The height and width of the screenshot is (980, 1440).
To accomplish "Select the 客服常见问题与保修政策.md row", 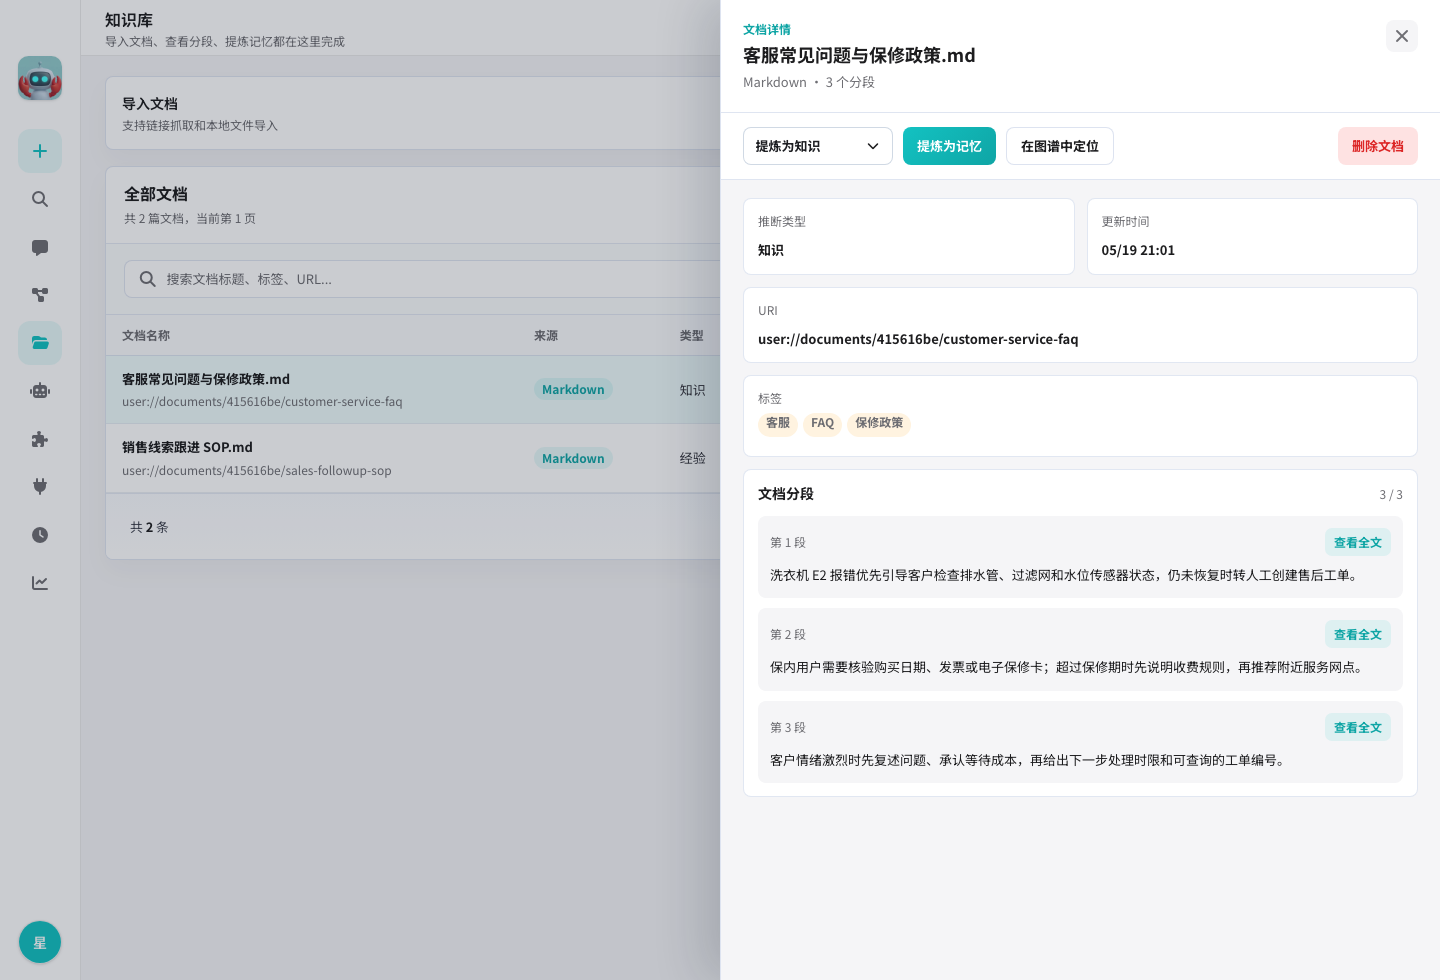I will [x=413, y=390].
